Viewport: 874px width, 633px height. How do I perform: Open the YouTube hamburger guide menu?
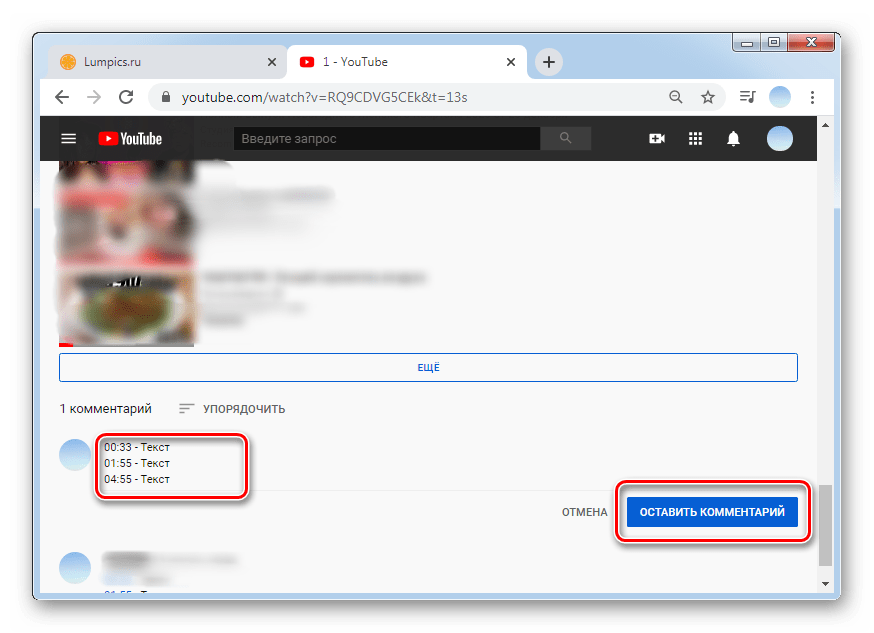[x=68, y=139]
